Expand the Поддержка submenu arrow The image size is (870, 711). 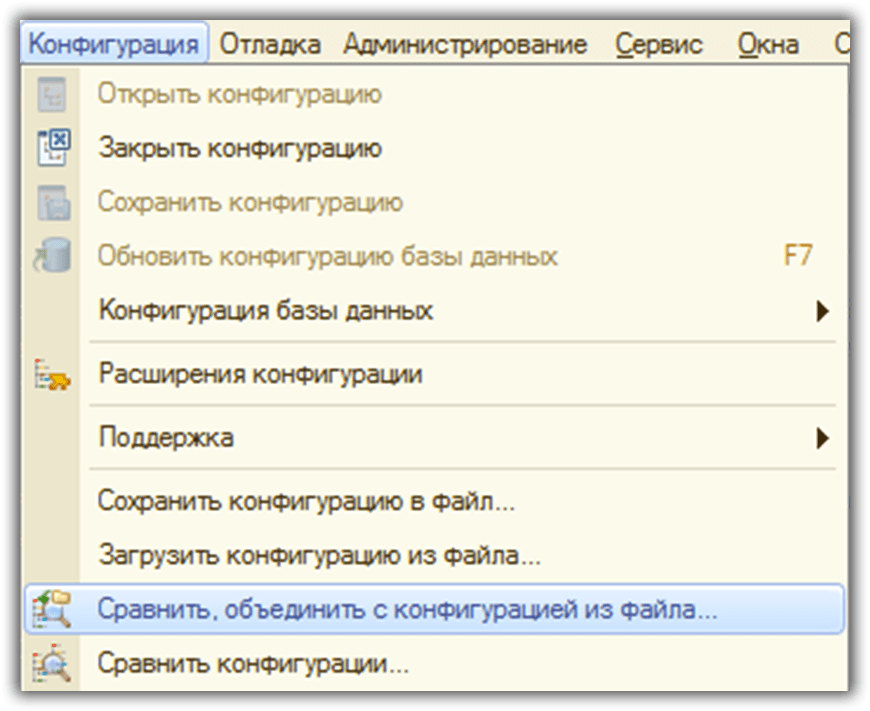point(822,438)
